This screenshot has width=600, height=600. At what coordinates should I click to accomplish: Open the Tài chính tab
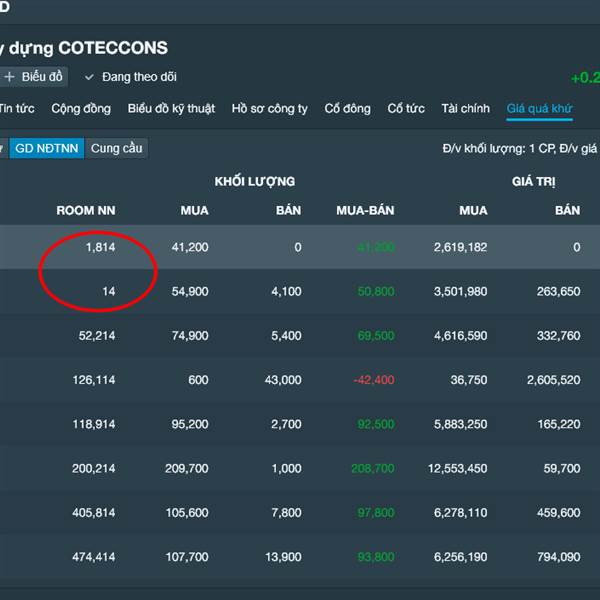[x=466, y=109]
